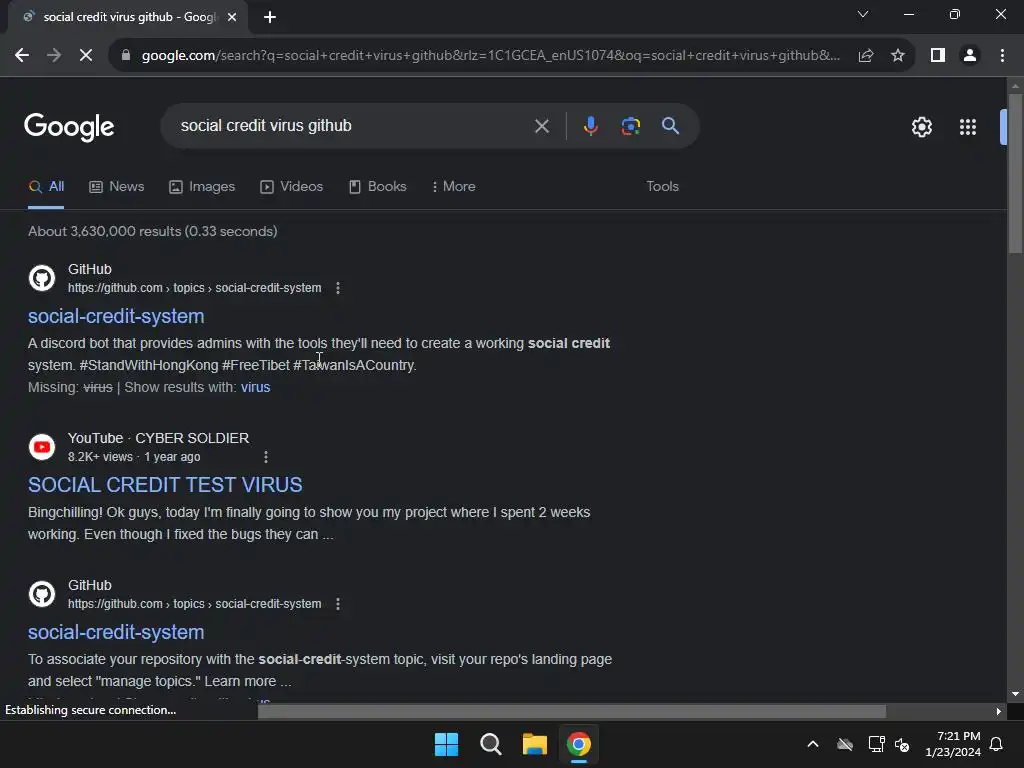Click the horizontal scrollbar thumb
This screenshot has width=1024, height=768.
click(x=571, y=711)
